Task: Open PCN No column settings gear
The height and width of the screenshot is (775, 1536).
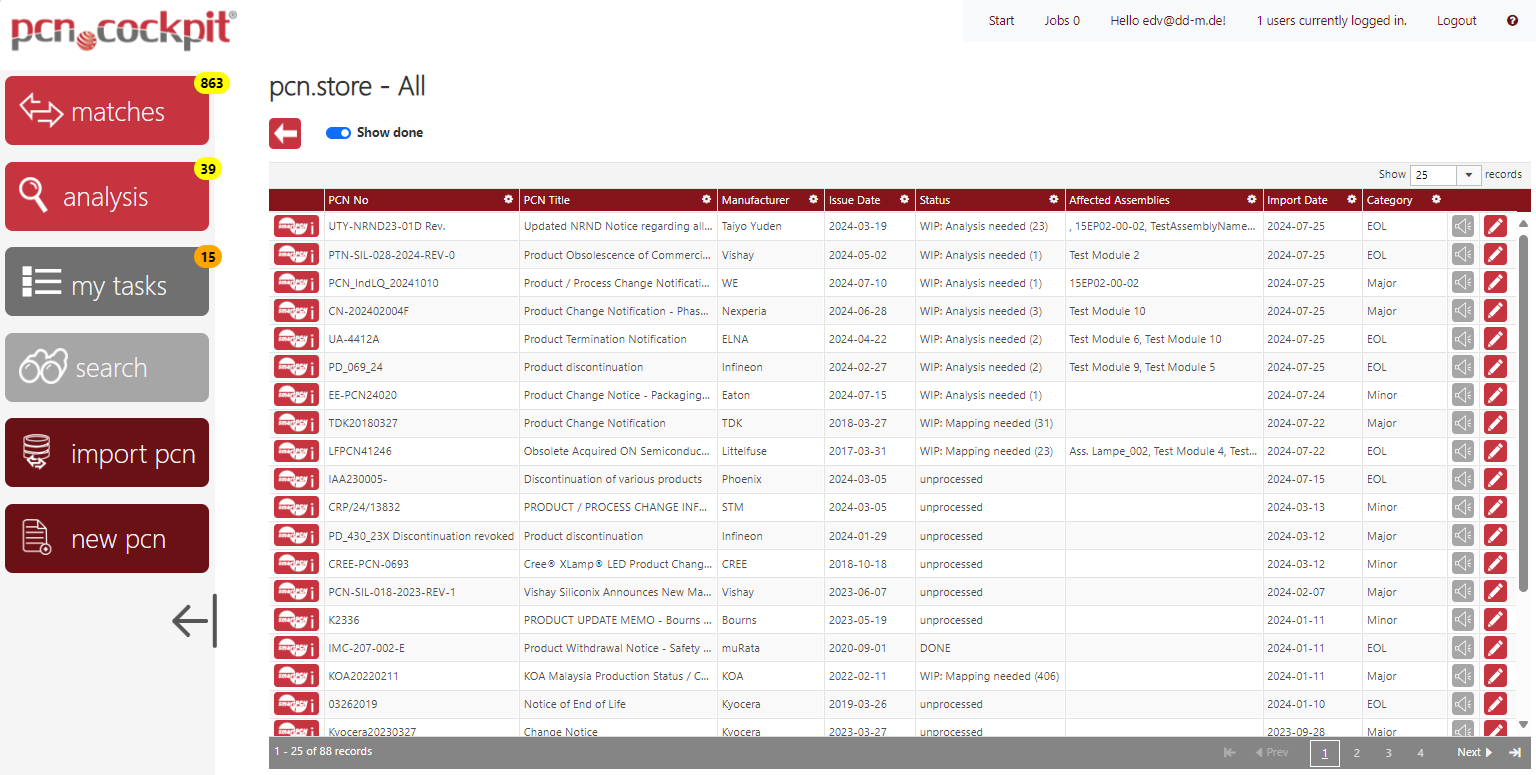Action: (x=508, y=200)
